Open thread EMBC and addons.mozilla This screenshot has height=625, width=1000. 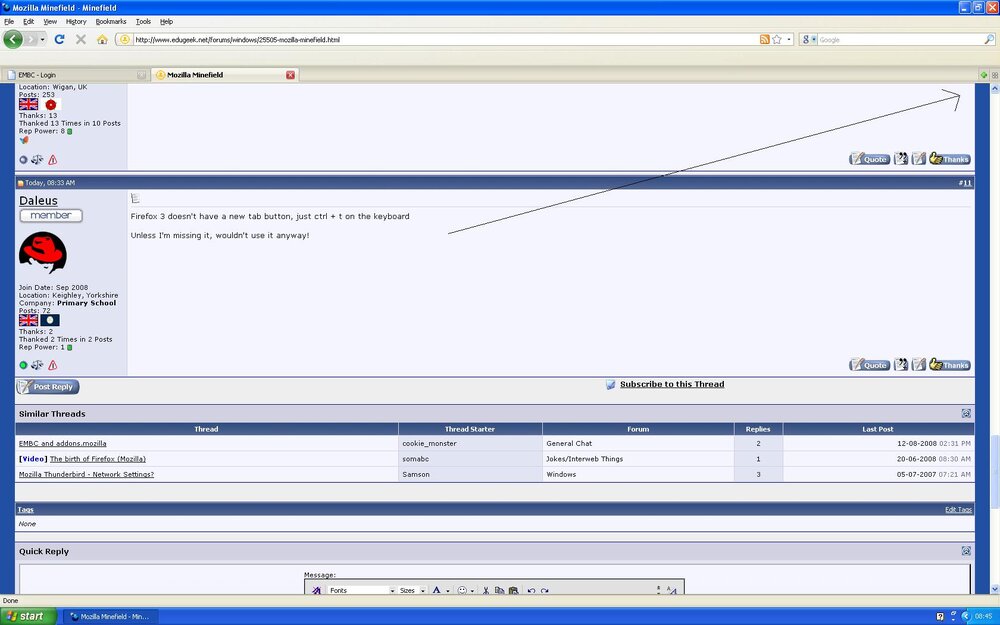[62, 443]
